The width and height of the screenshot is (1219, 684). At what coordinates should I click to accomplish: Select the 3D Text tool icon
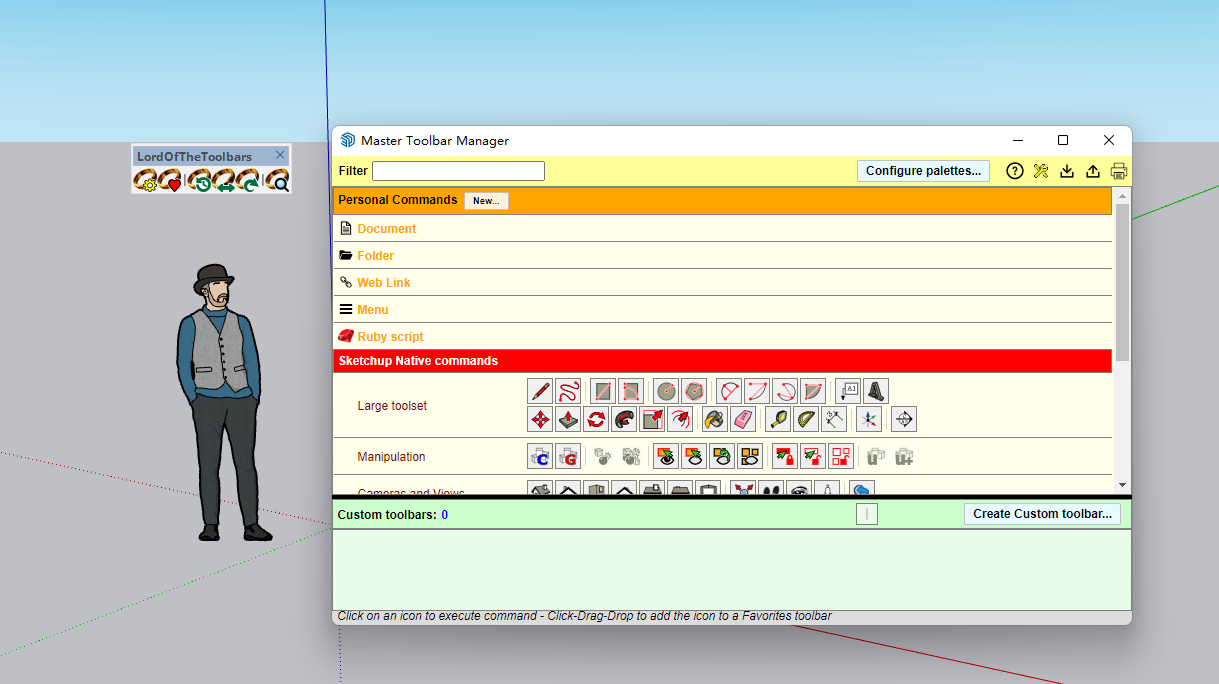pyautogui.click(x=876, y=391)
